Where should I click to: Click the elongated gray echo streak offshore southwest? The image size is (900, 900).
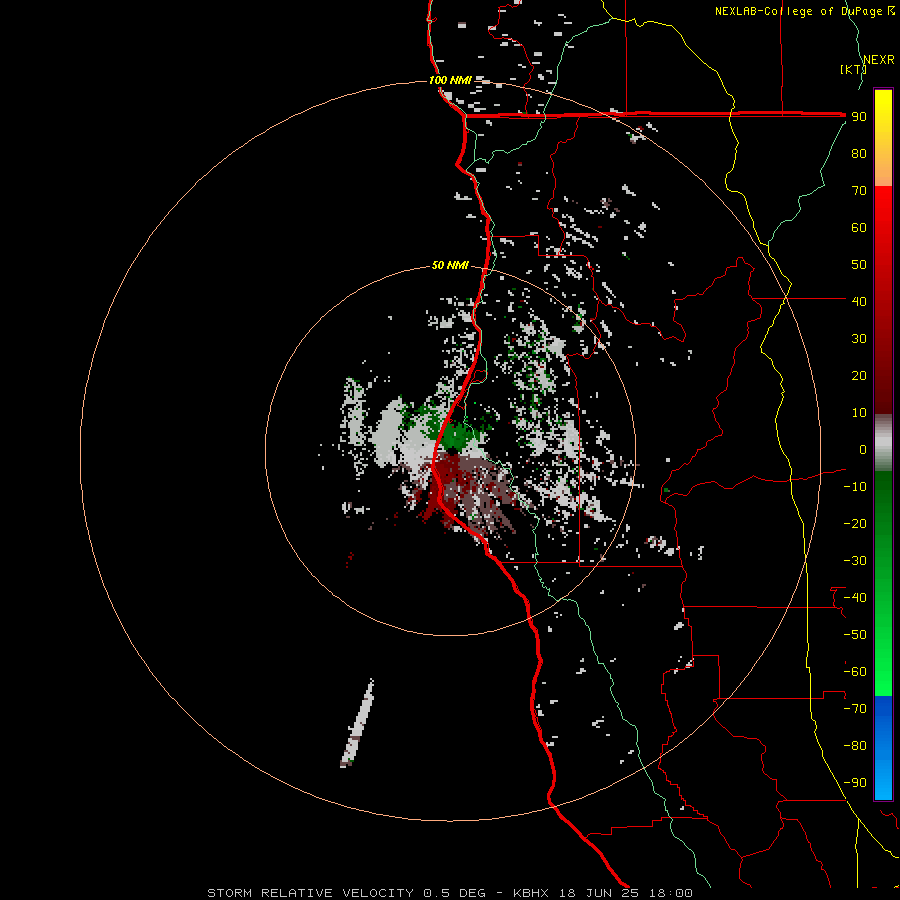(357, 723)
